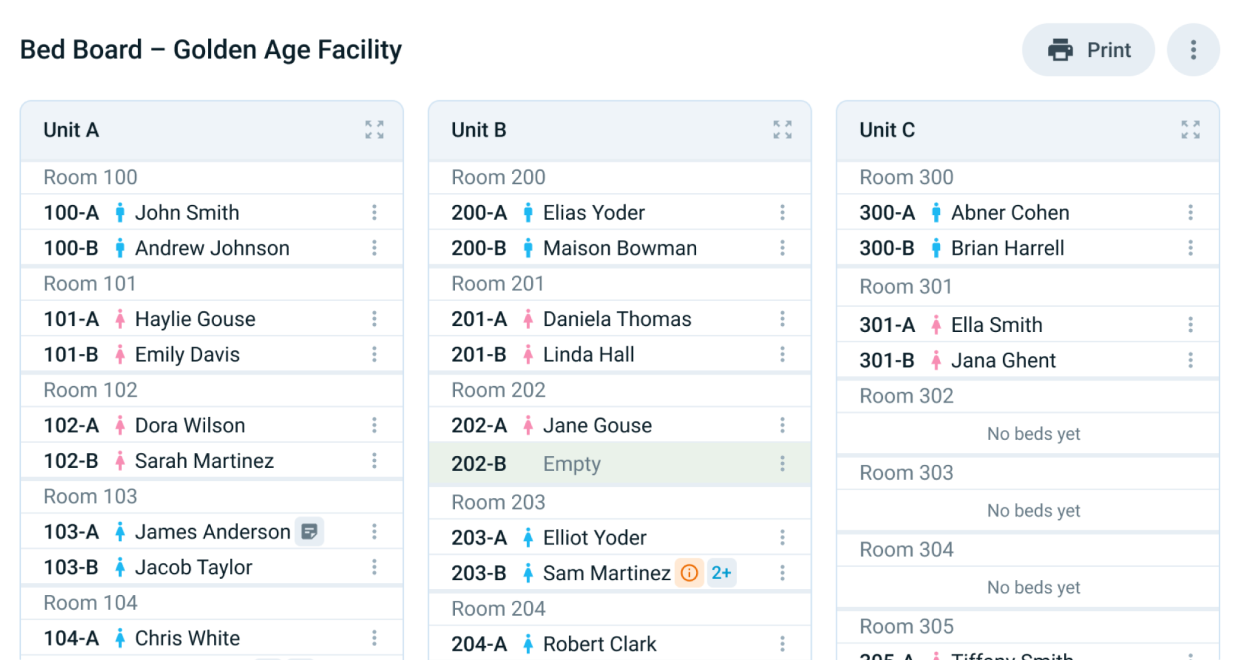Click the female gender icon for Jane Gouse
This screenshot has width=1240, height=660.
(x=529, y=425)
